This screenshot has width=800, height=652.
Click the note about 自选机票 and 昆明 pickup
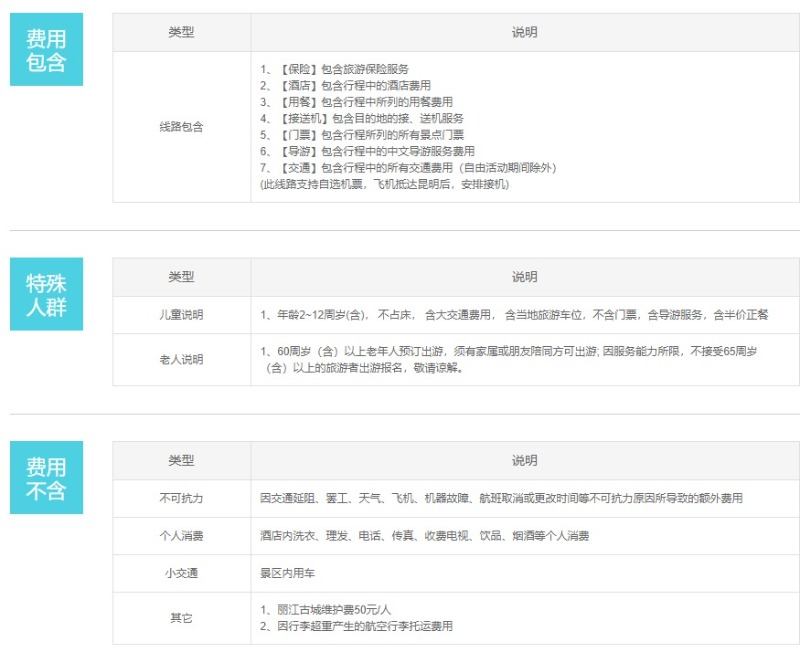[384, 184]
